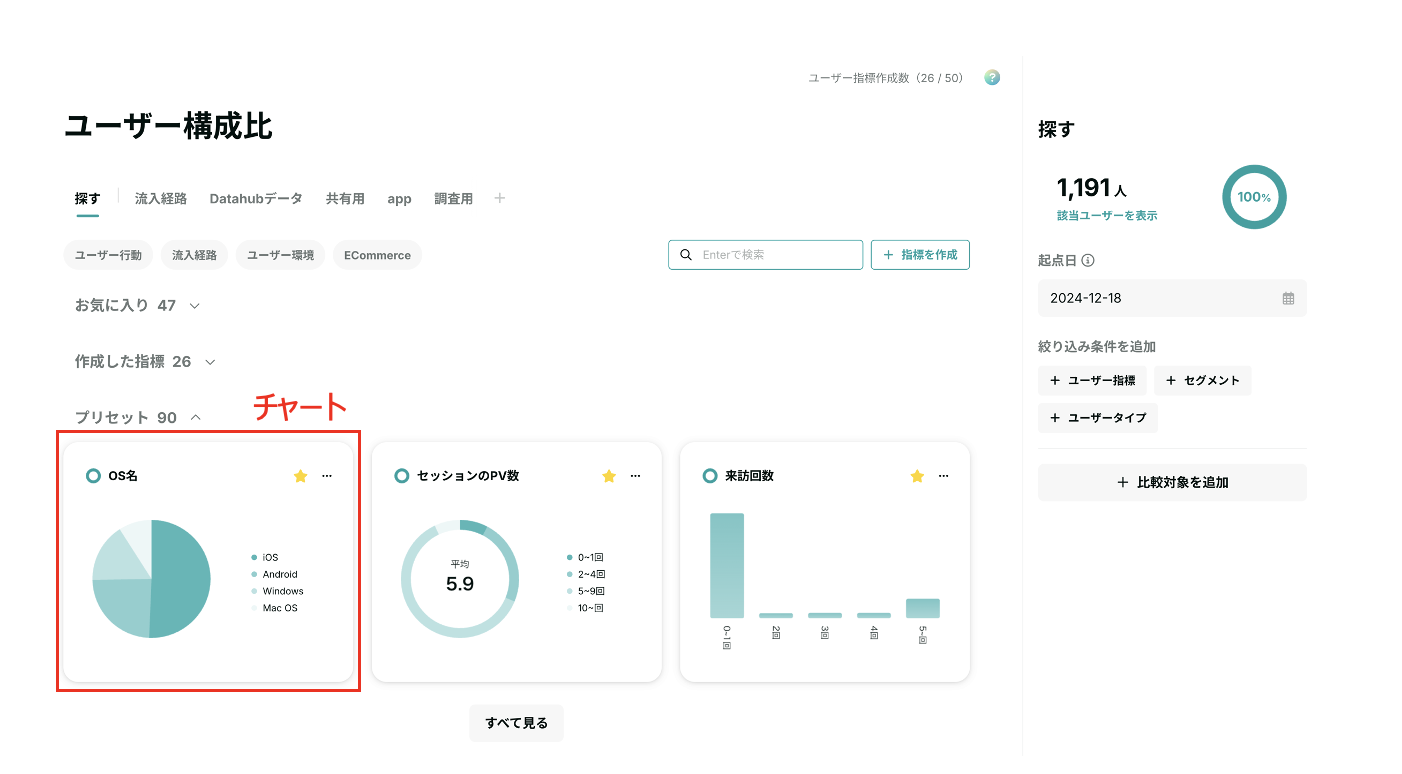The height and width of the screenshot is (774, 1402).
Task: Filter by ユーザー行動 chip
Action: (x=109, y=255)
